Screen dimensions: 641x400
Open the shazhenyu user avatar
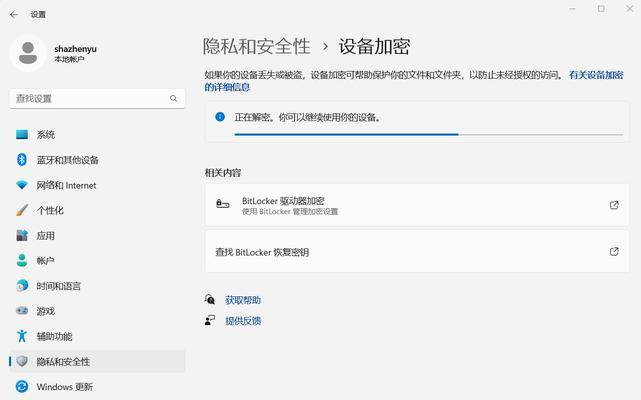click(x=28, y=53)
